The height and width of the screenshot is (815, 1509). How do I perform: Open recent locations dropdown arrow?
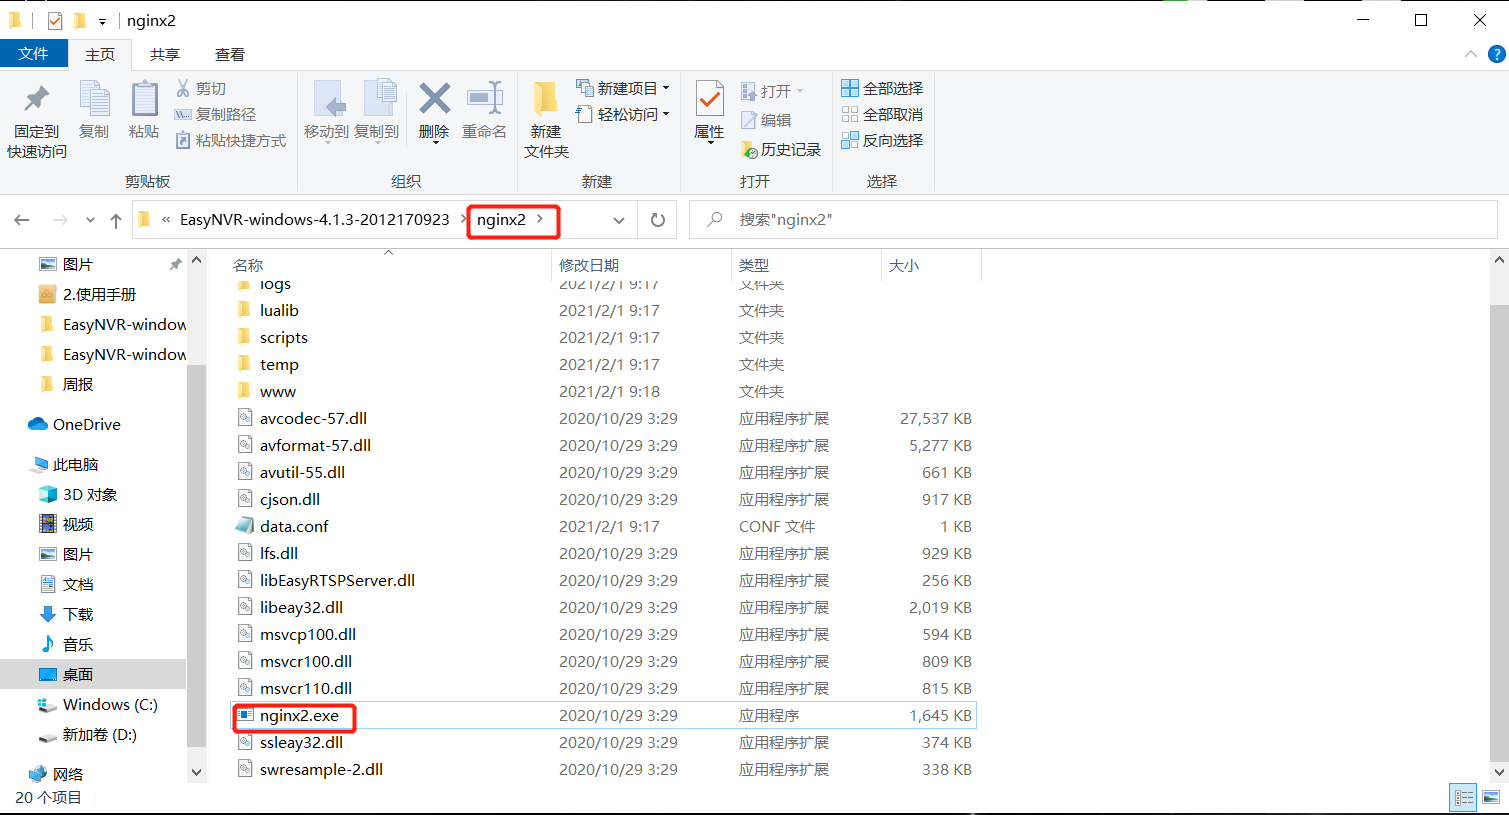point(90,220)
